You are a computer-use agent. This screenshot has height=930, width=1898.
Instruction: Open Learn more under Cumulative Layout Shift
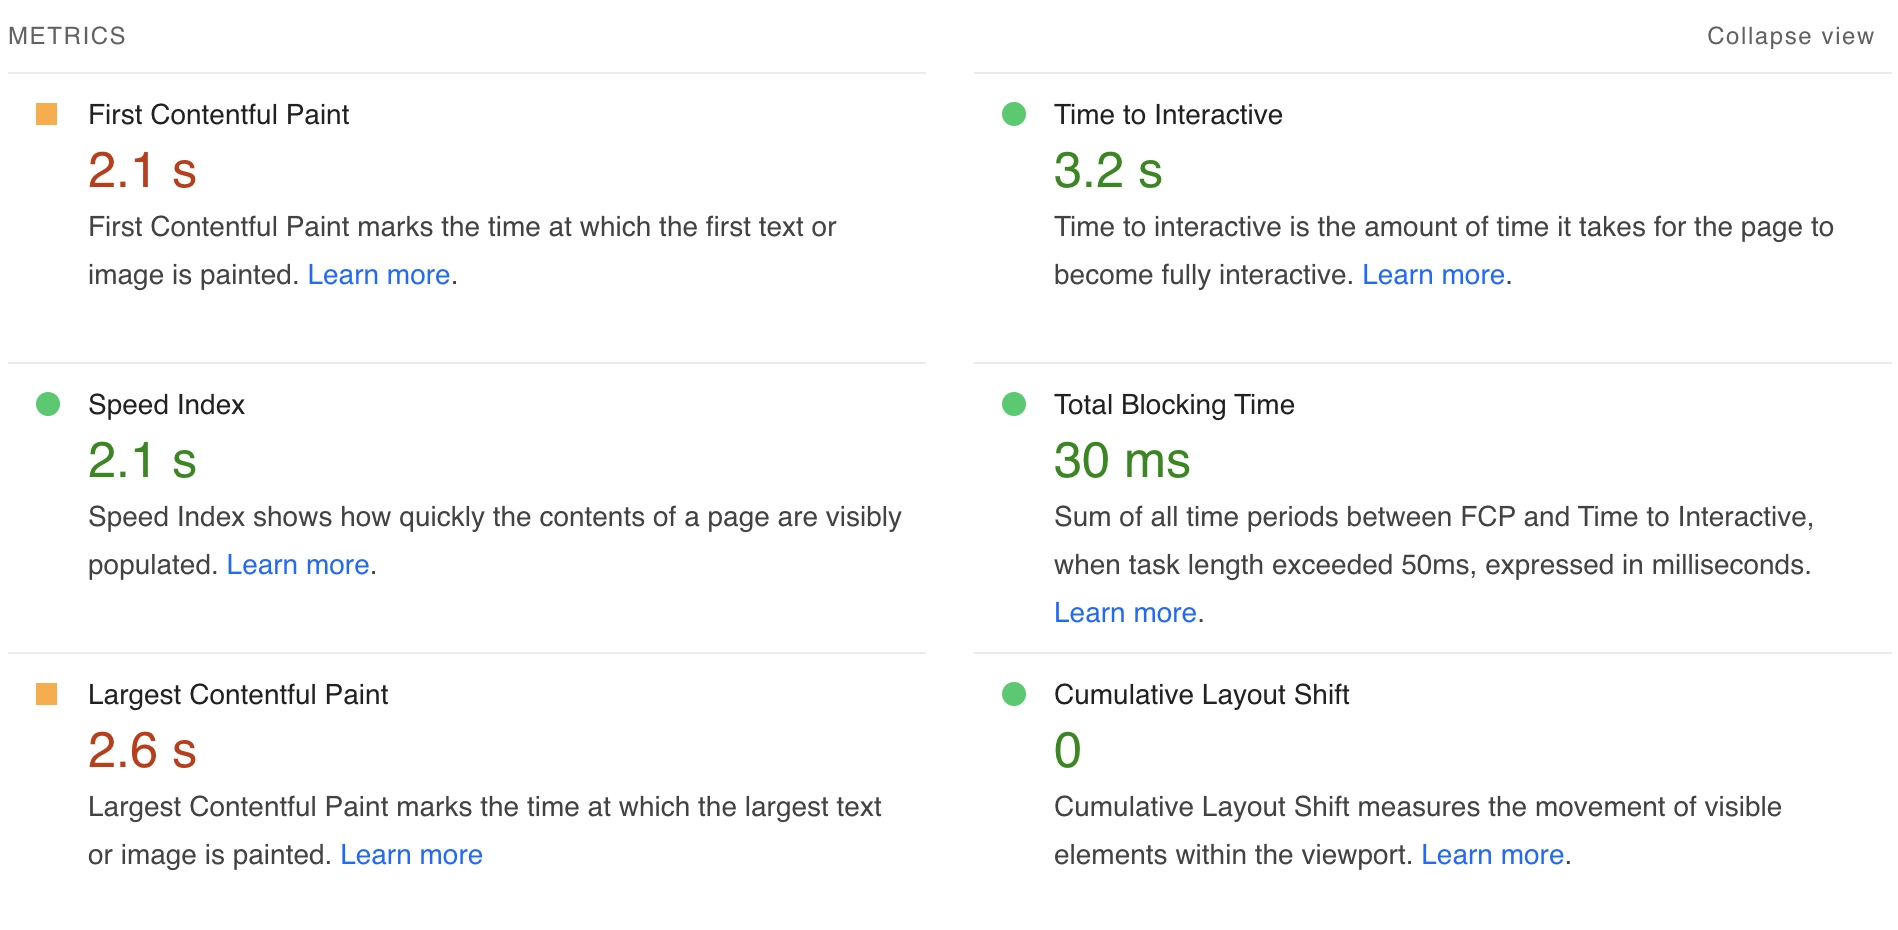1493,854
